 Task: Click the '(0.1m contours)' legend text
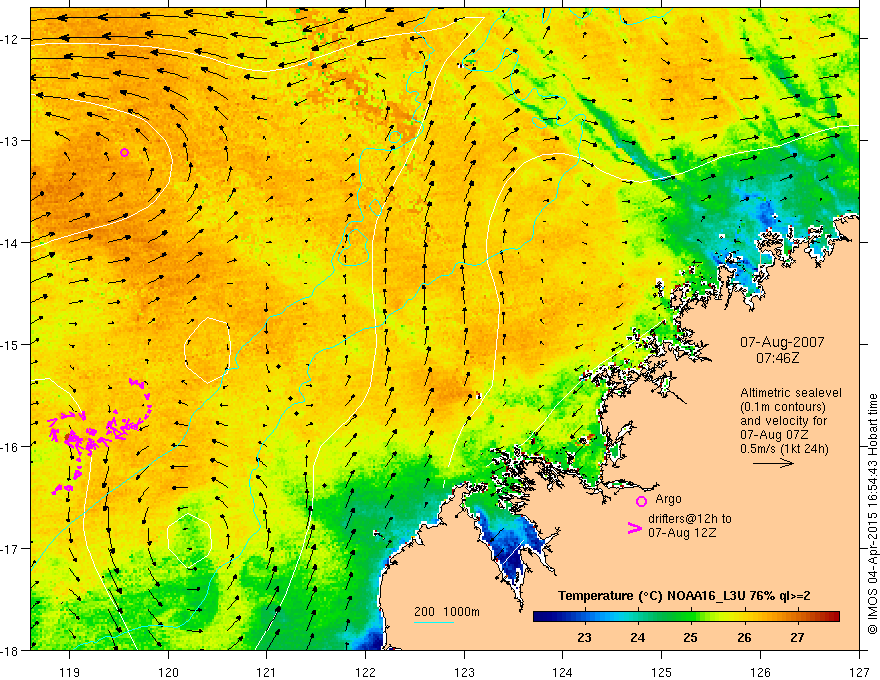(x=782, y=407)
